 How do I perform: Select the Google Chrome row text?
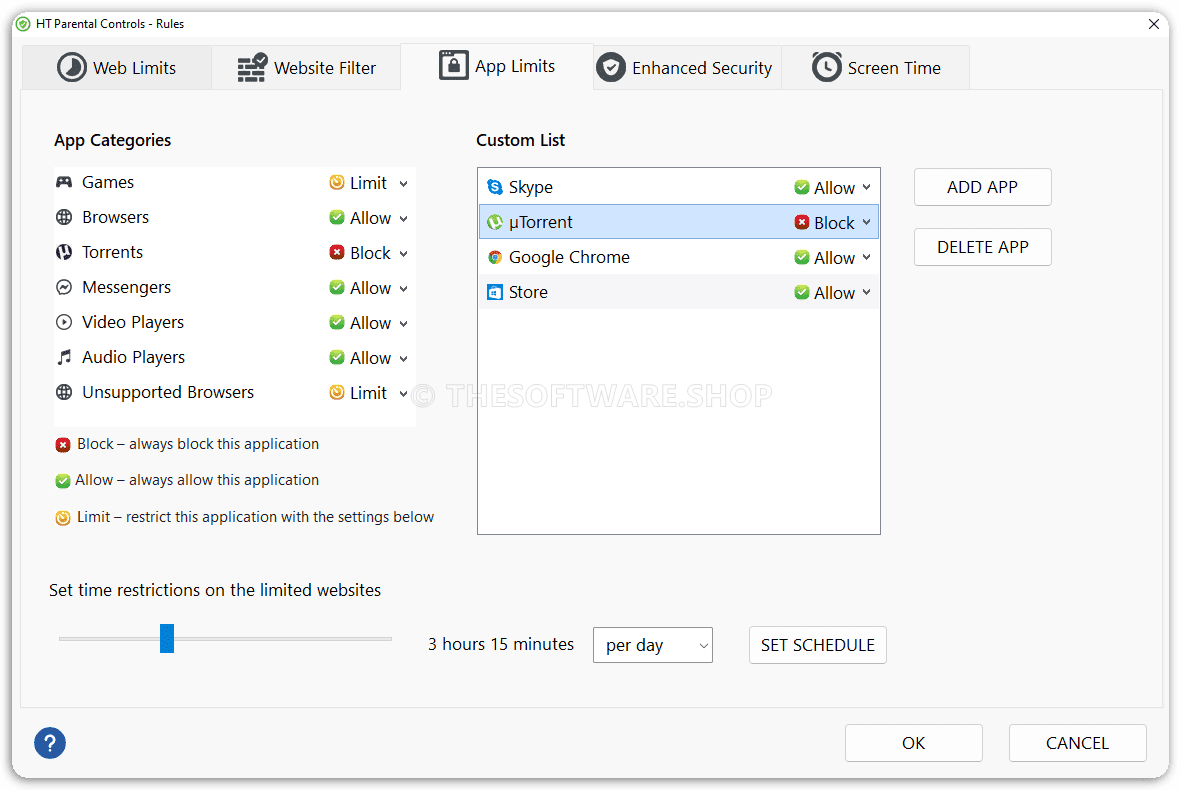point(569,257)
